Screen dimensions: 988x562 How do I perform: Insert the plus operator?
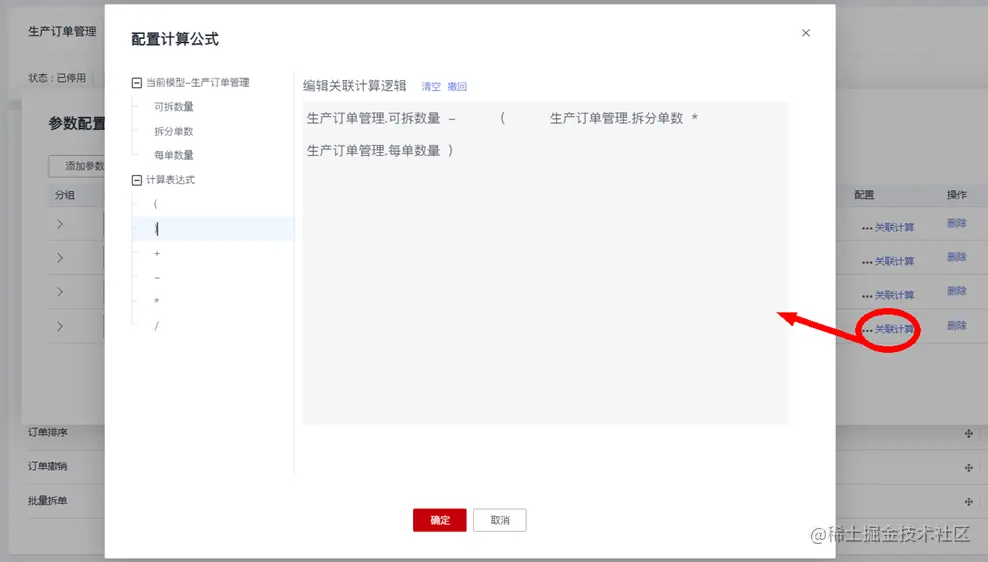point(157,253)
